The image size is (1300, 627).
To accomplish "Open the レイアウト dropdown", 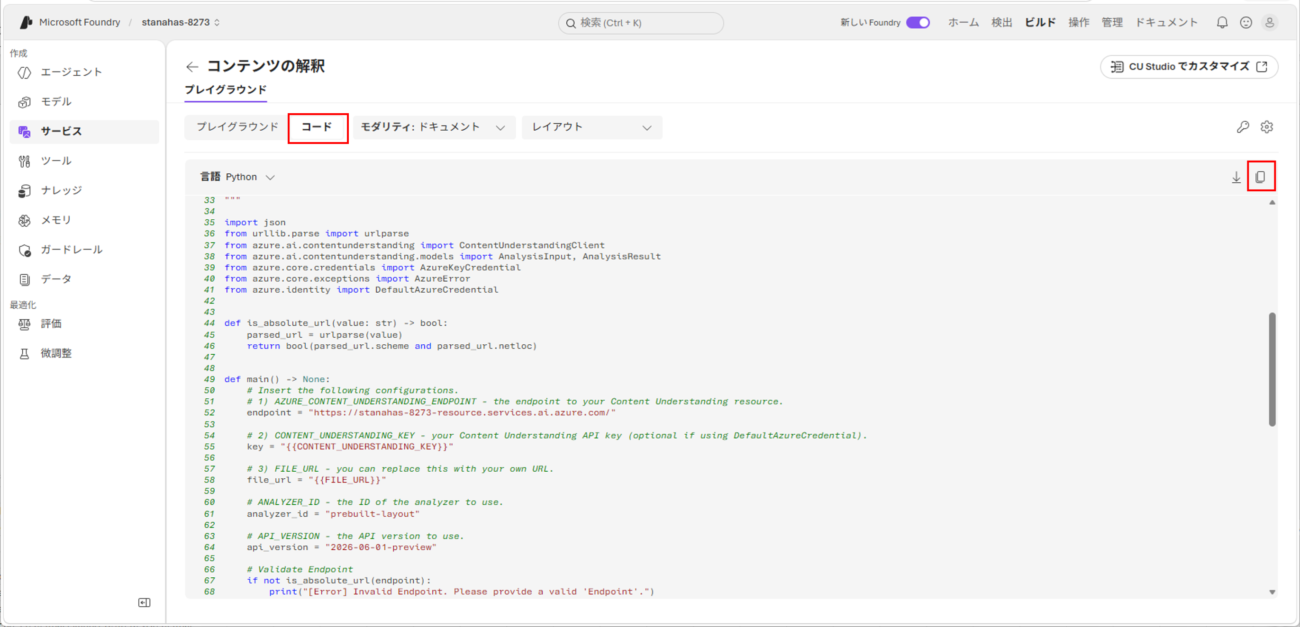I will (x=592, y=127).
